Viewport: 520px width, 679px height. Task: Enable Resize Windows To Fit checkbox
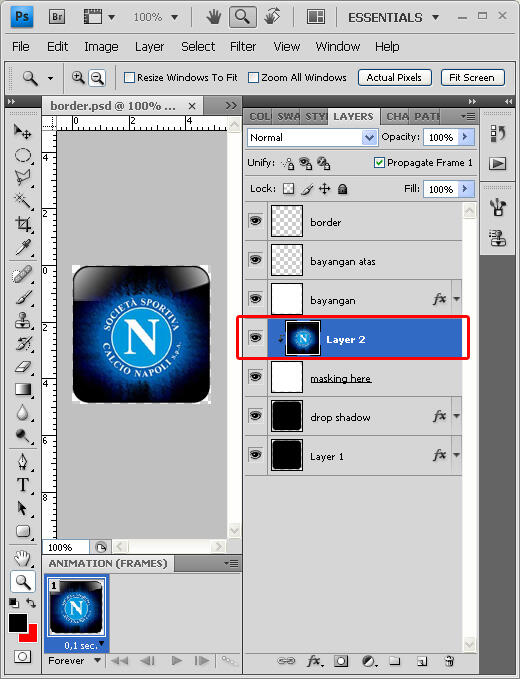coord(129,78)
